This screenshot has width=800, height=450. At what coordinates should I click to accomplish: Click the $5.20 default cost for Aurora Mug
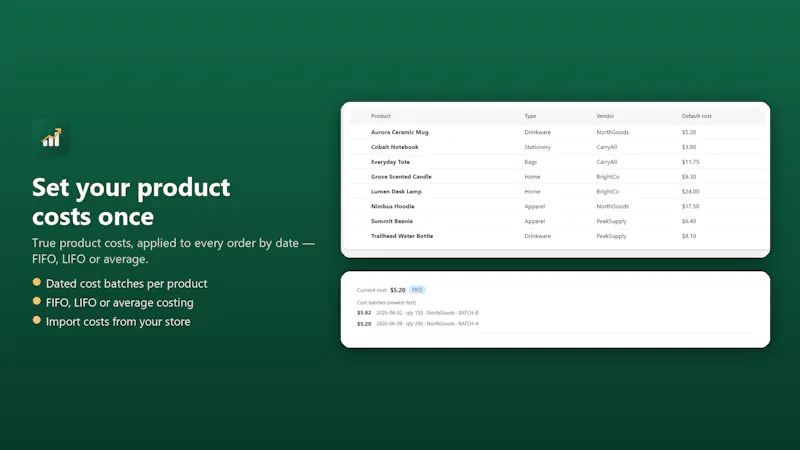pos(689,132)
